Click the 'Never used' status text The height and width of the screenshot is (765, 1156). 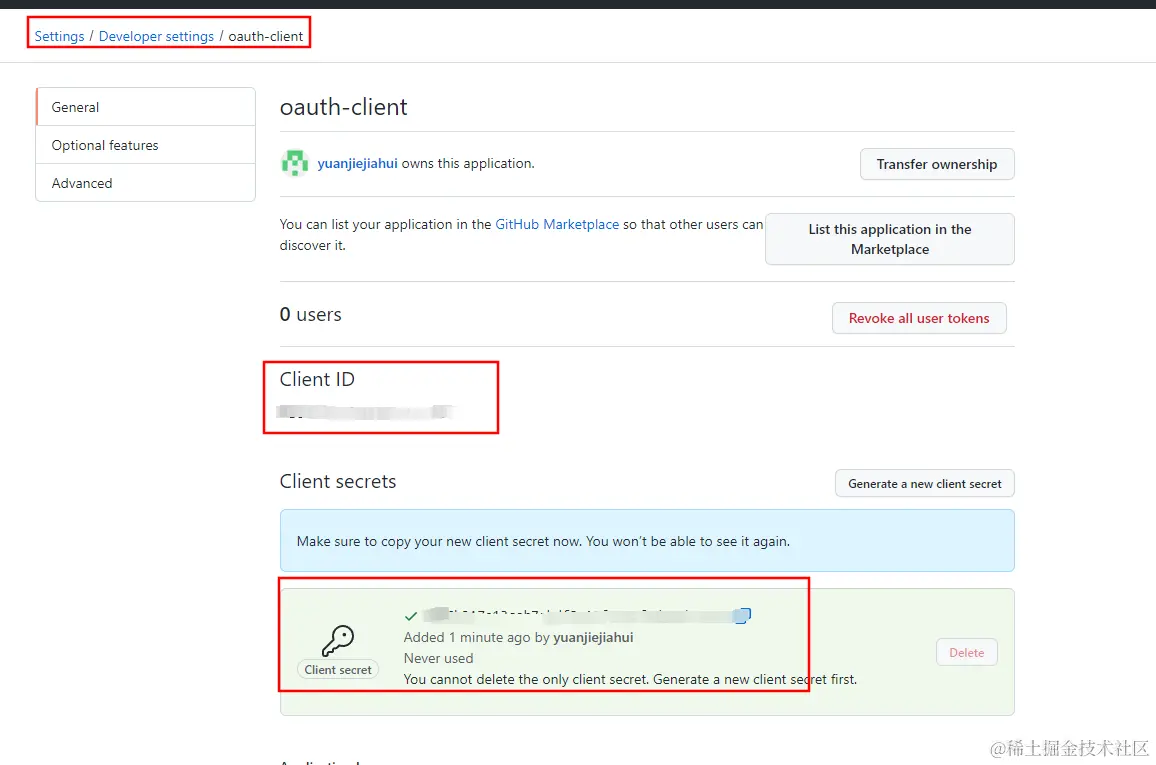tap(438, 658)
